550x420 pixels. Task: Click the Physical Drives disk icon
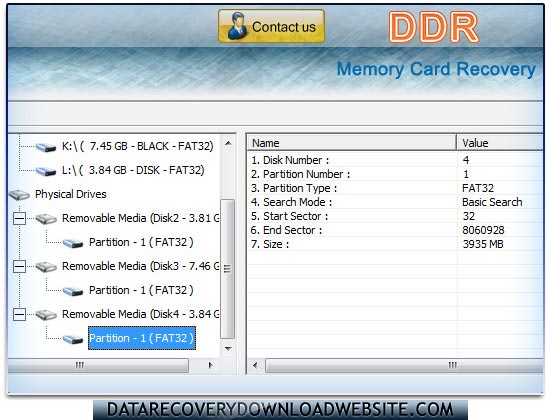point(19,195)
